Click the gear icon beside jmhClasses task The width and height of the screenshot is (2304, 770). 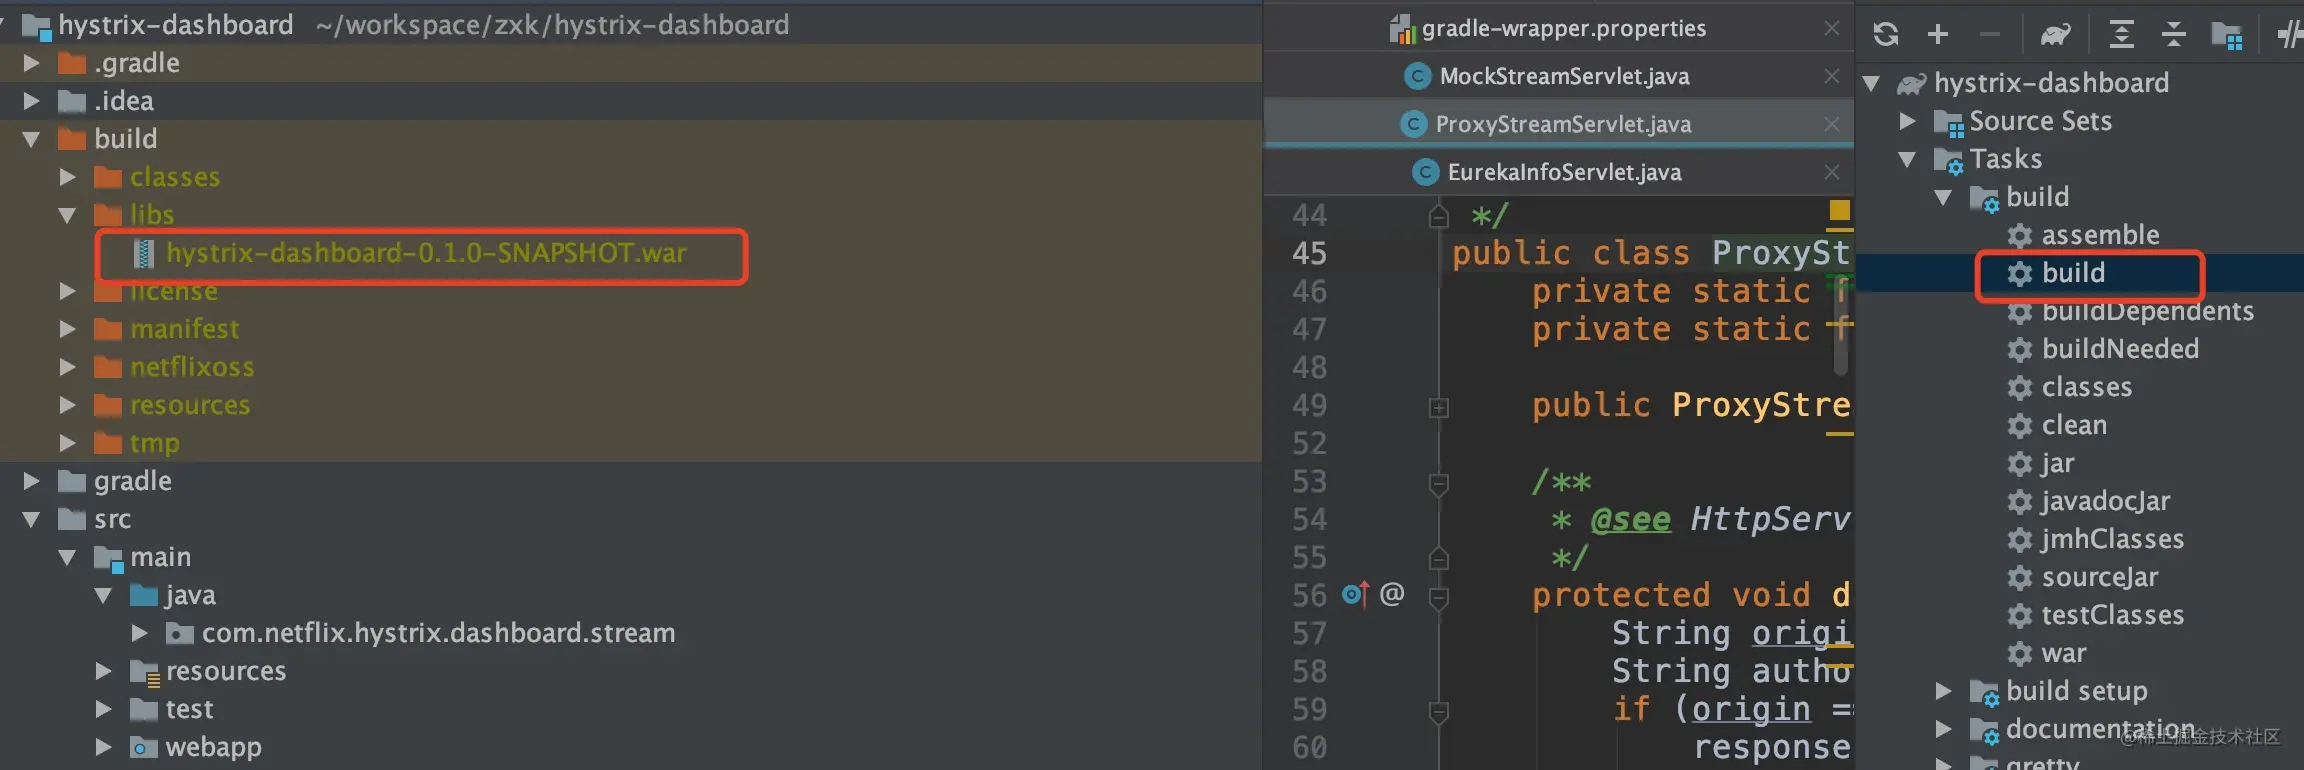click(2020, 540)
